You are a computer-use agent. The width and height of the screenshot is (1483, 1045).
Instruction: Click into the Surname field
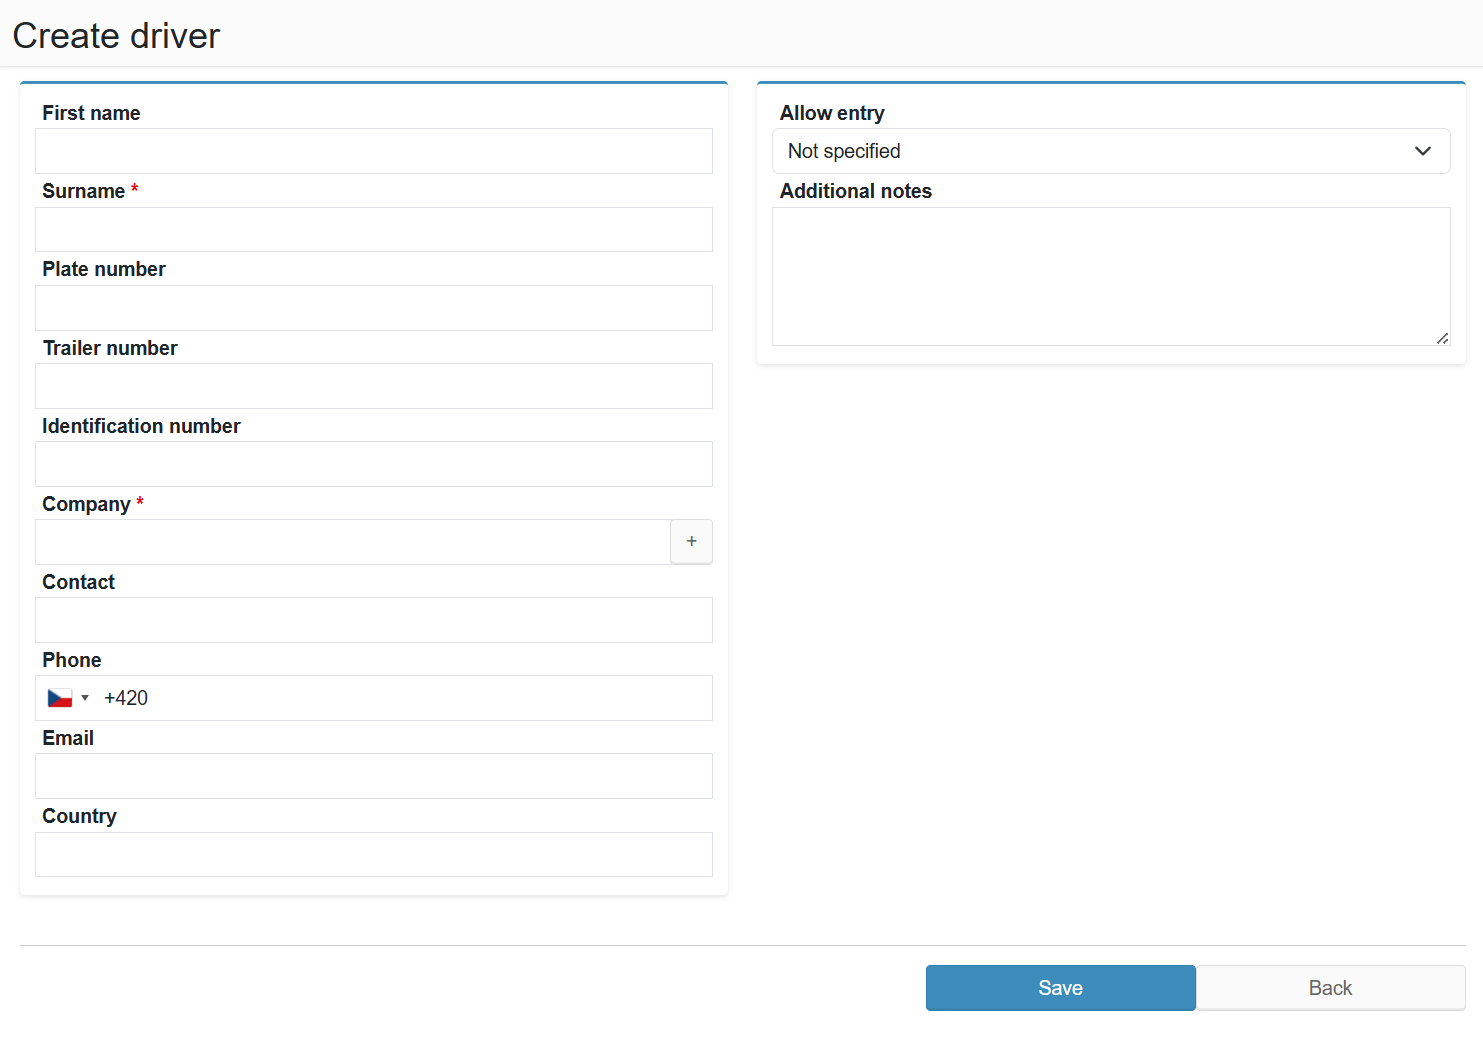click(373, 230)
